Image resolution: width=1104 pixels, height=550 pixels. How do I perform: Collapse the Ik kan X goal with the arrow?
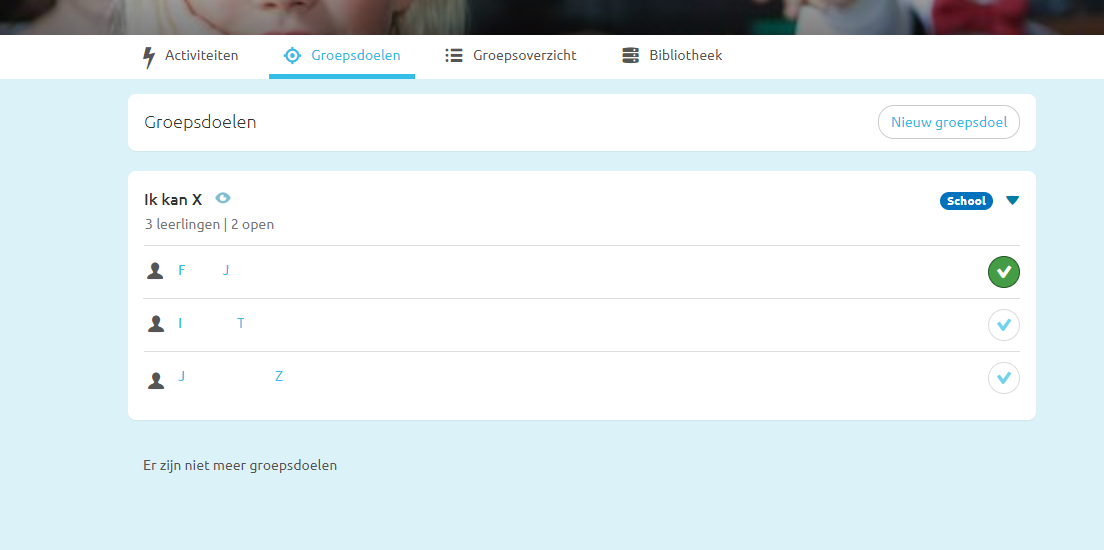(x=1012, y=201)
